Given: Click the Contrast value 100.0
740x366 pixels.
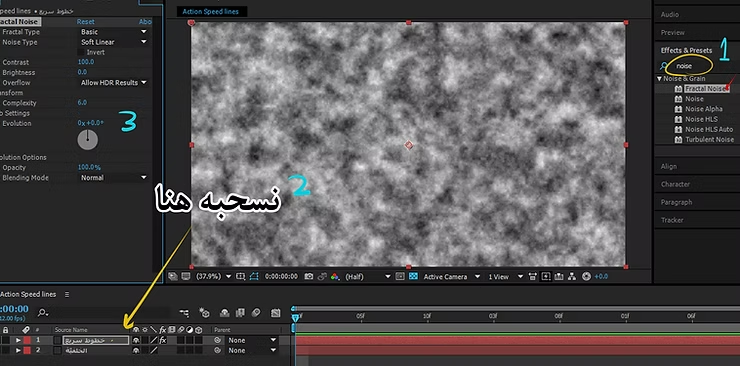Looking at the screenshot, I should click(x=86, y=62).
